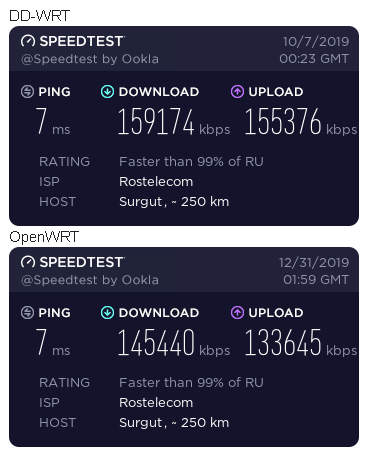Click the ping icon in DD-WRT result
This screenshot has height=456, width=366.
(27, 92)
